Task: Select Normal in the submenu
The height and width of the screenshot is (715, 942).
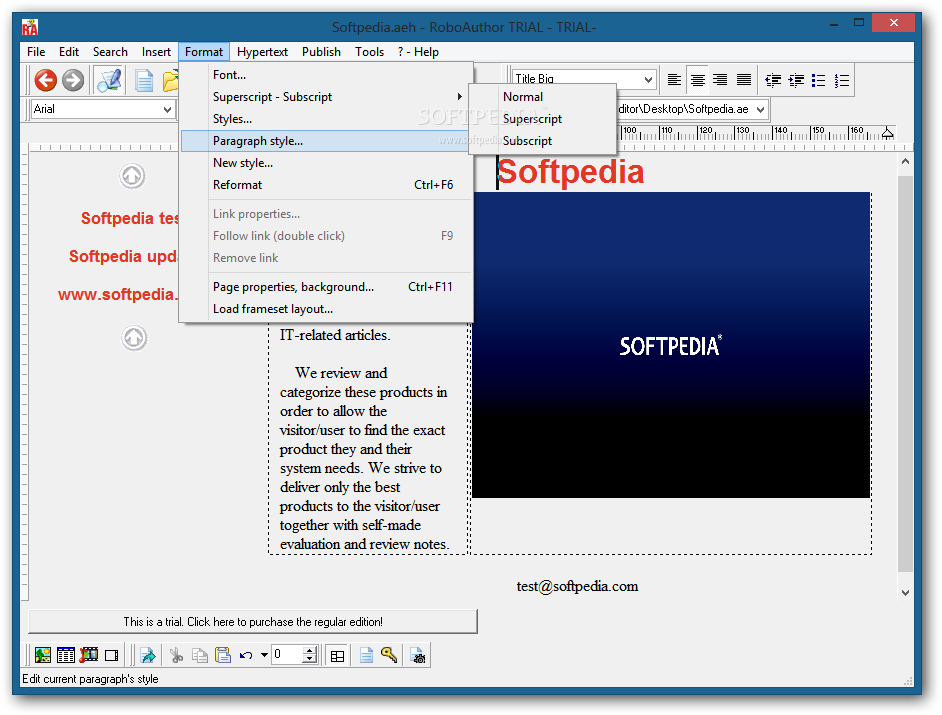Action: coord(543,97)
